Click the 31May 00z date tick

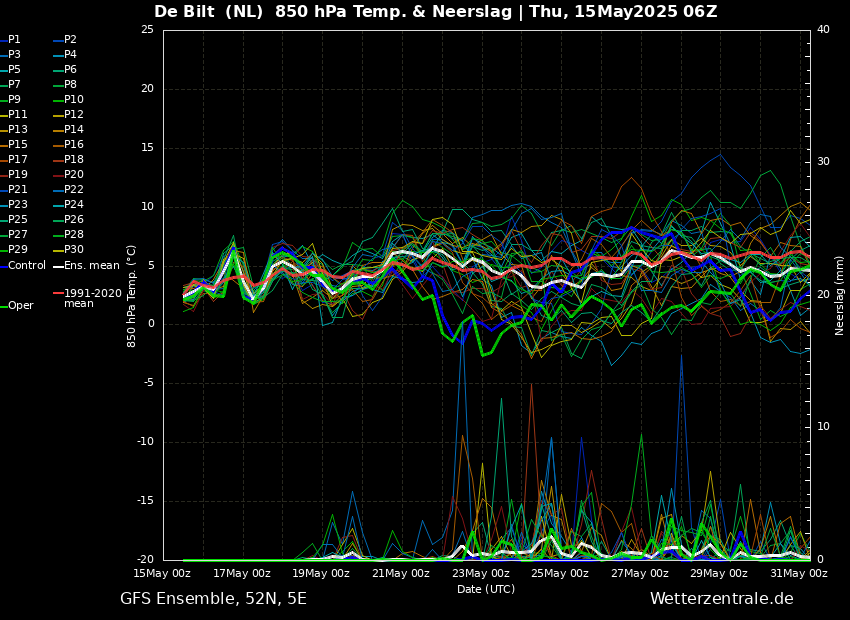pos(798,574)
